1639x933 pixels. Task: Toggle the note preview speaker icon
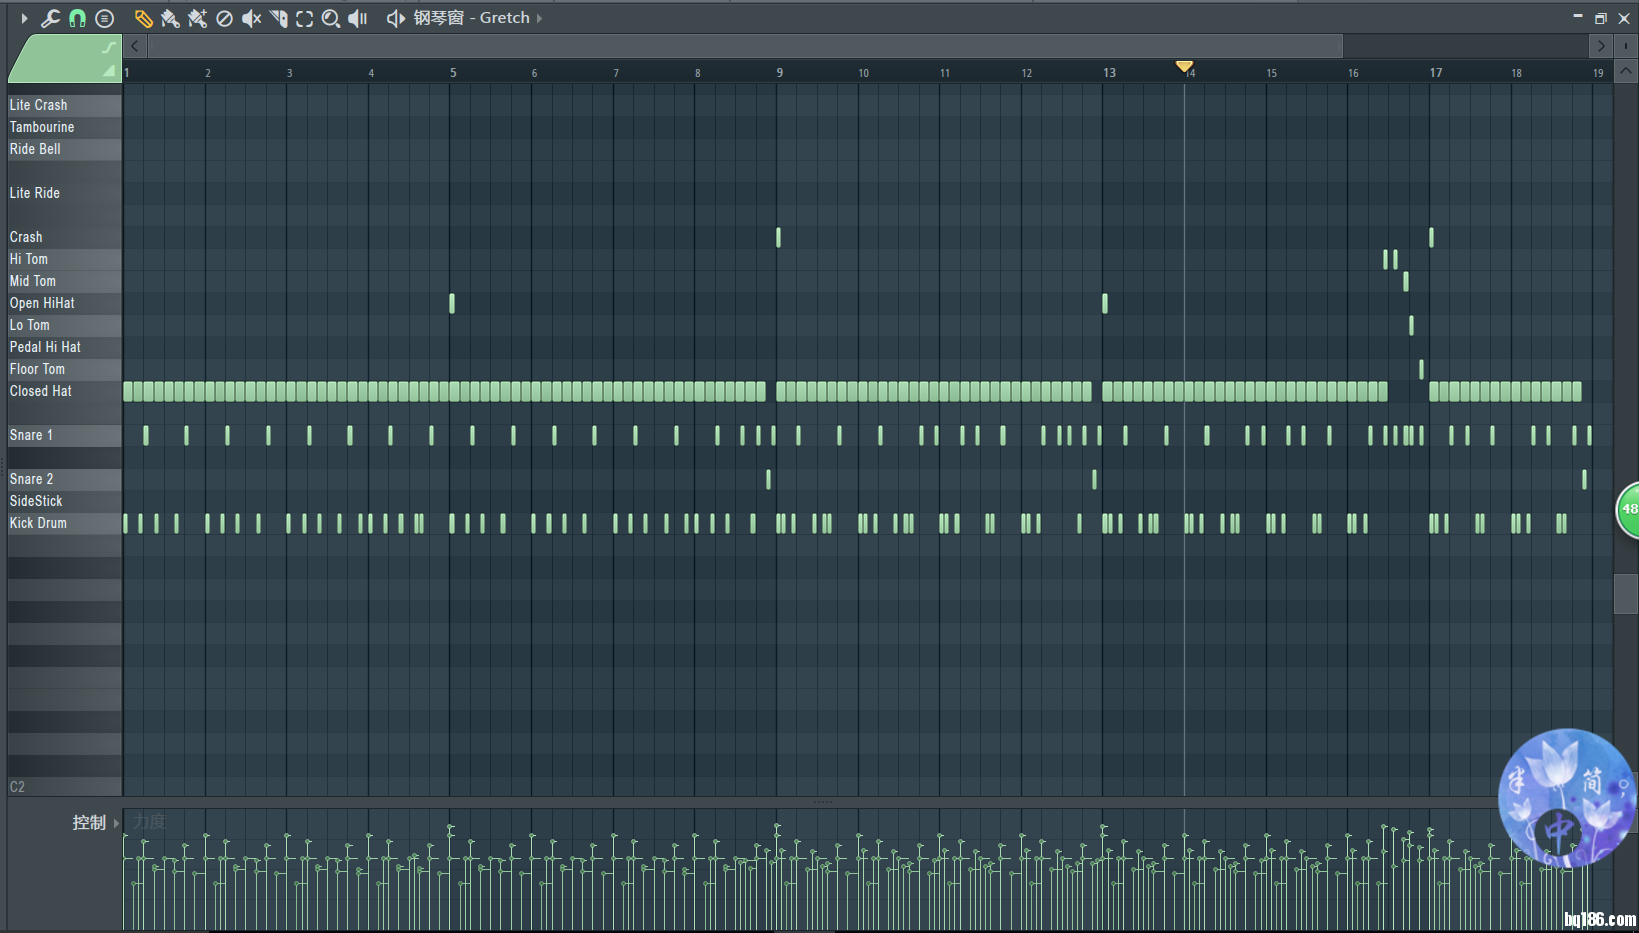[x=396, y=18]
